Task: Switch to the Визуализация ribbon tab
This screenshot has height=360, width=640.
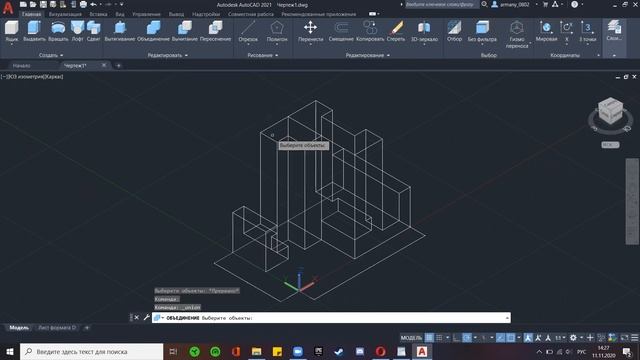Action: point(65,14)
